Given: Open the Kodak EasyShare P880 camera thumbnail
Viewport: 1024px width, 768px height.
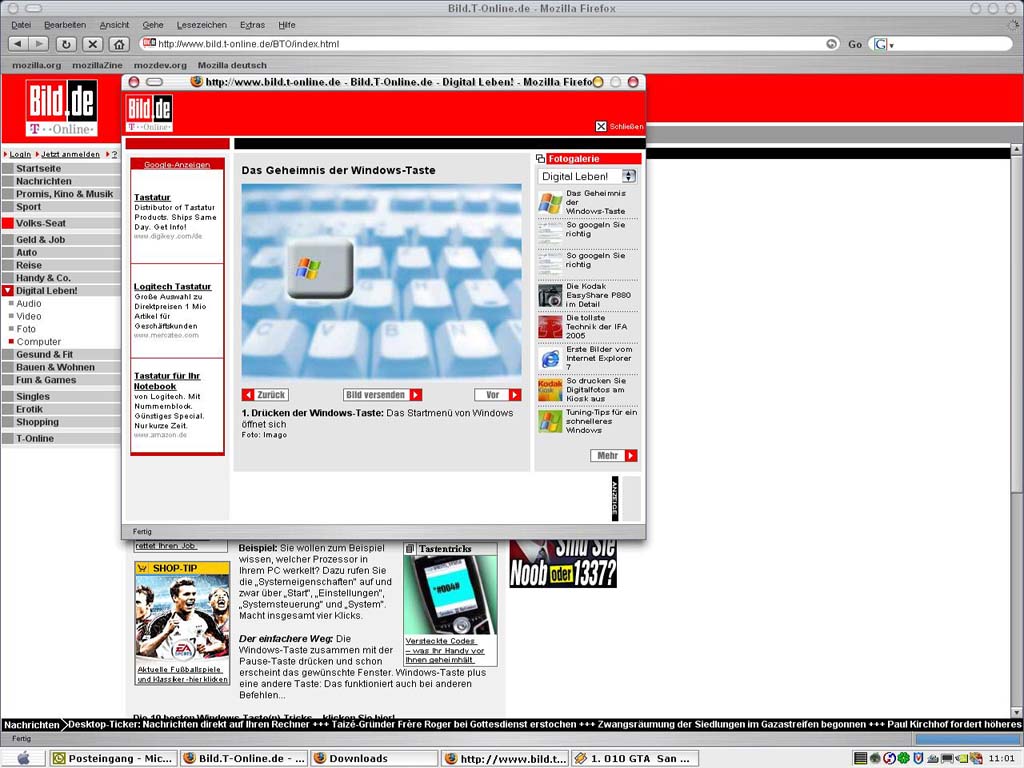Looking at the screenshot, I should point(550,295).
